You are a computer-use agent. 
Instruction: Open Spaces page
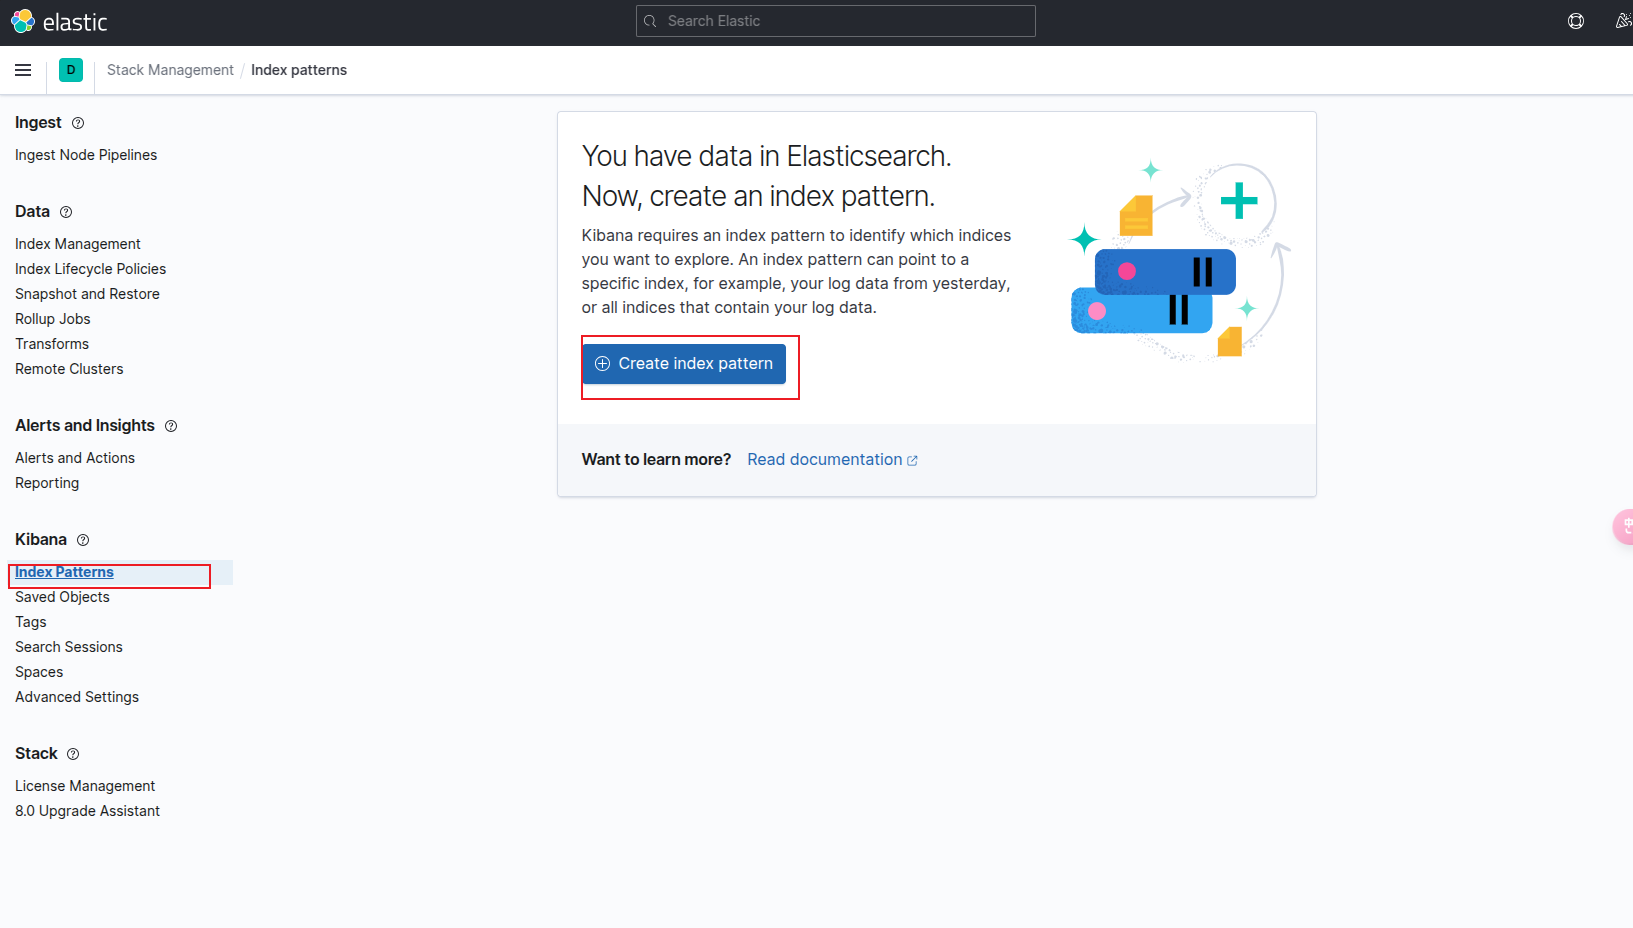[39, 672]
